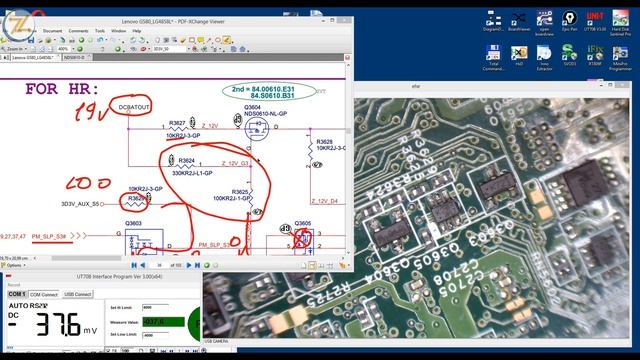Screen dimensions: 640x360
Task: Open the search text box dropdown arrow
Action: coord(189,49)
